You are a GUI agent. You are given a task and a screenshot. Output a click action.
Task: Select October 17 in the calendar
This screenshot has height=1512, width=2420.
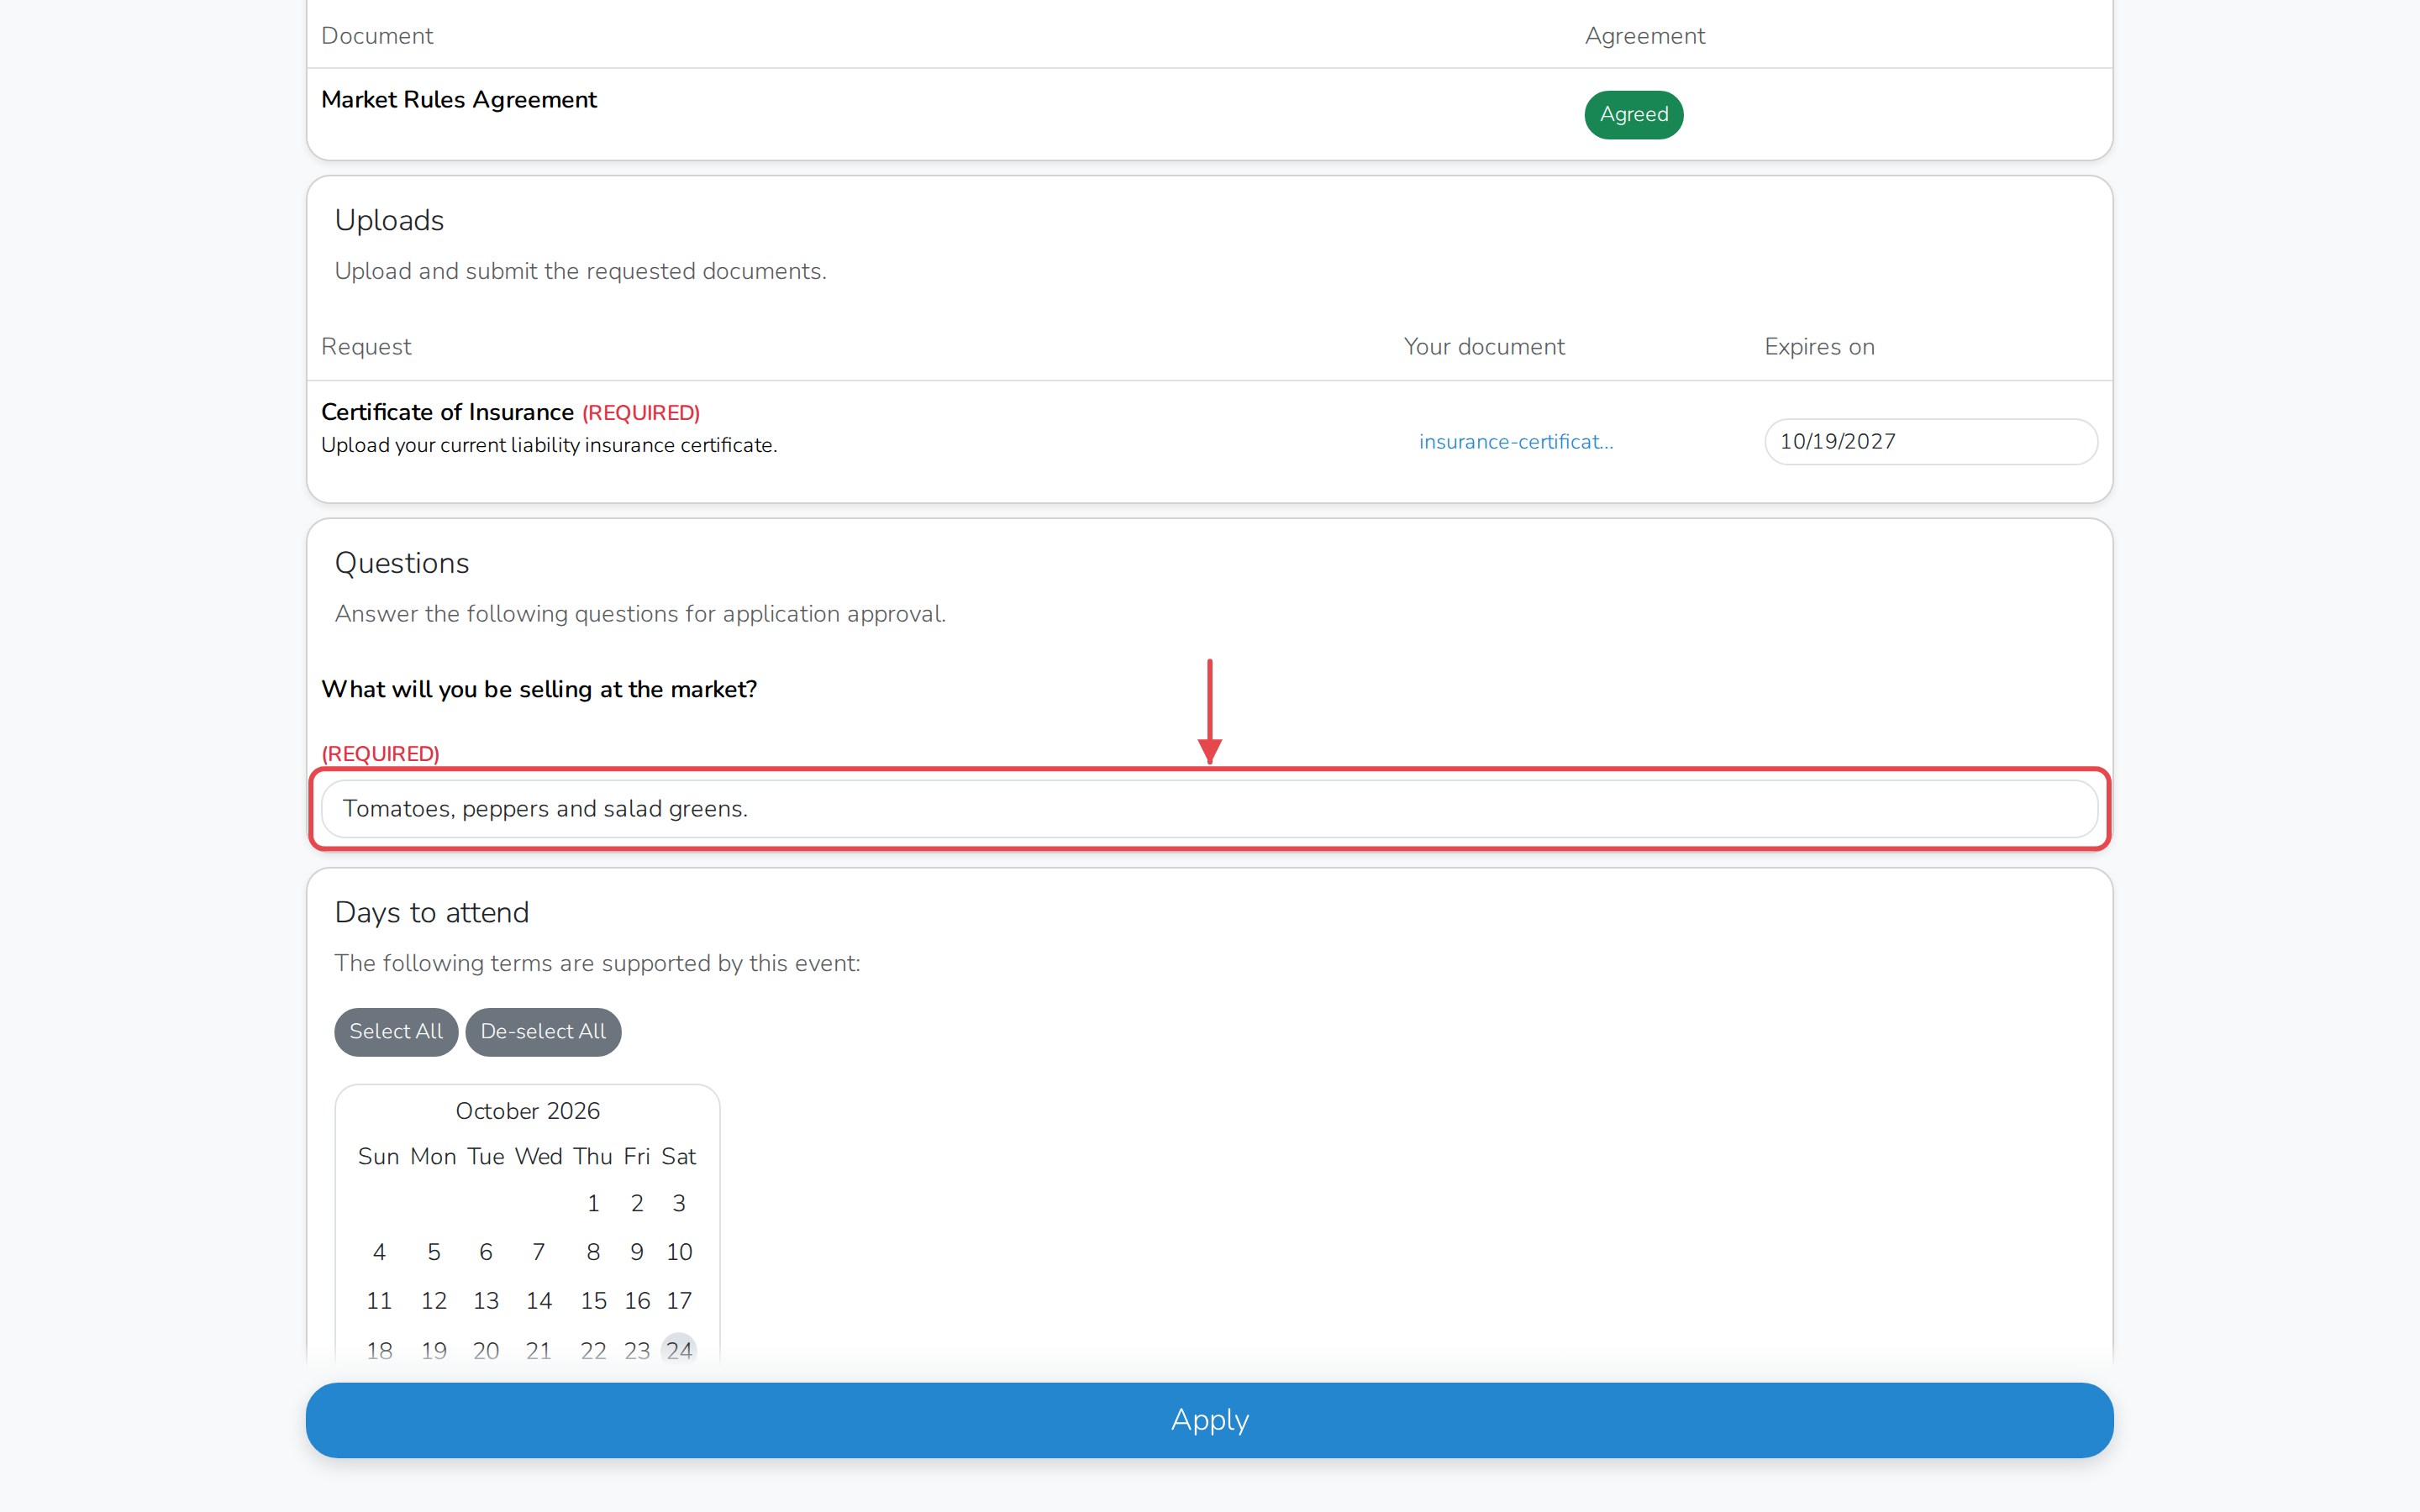679,1301
